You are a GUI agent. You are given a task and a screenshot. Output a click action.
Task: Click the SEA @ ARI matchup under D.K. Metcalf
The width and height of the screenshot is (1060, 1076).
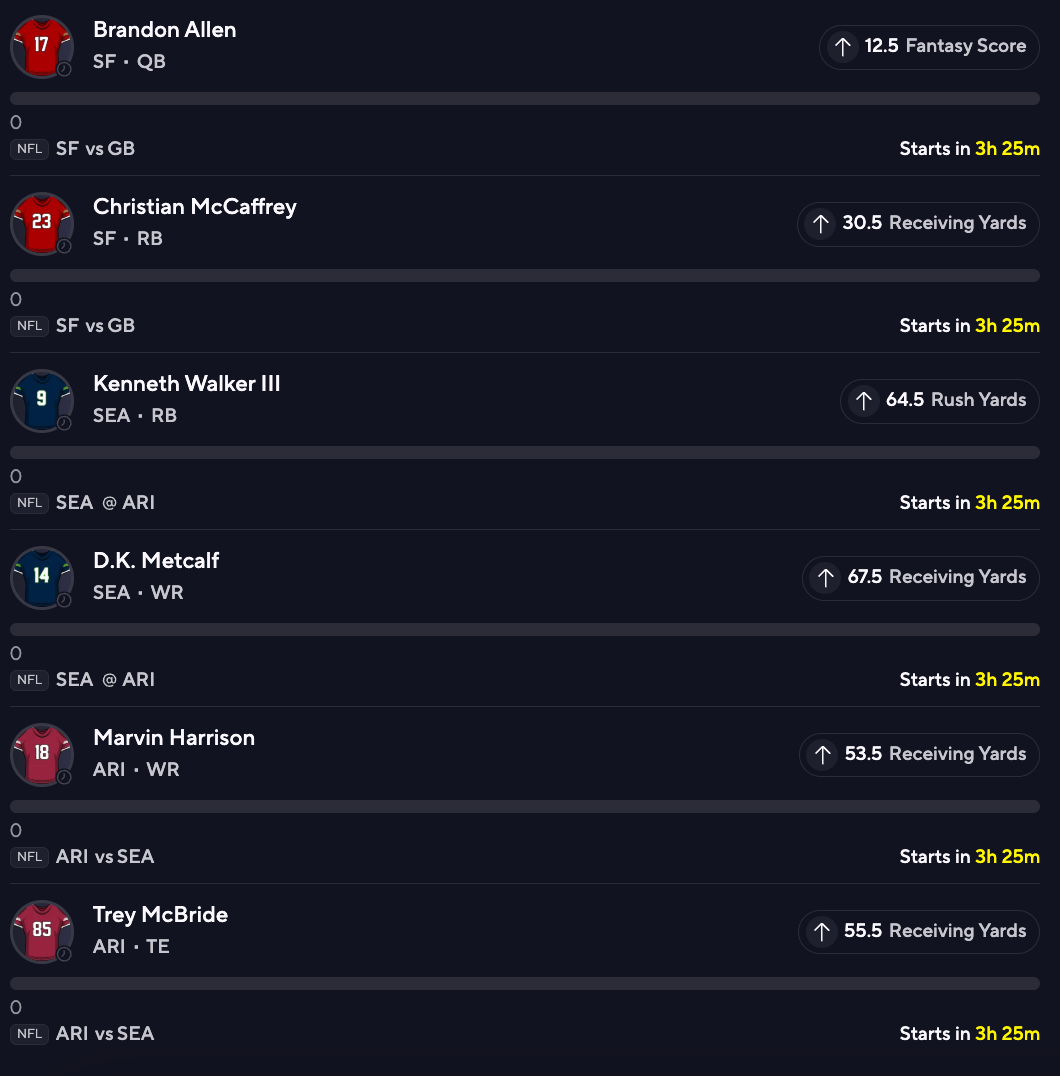click(x=105, y=680)
